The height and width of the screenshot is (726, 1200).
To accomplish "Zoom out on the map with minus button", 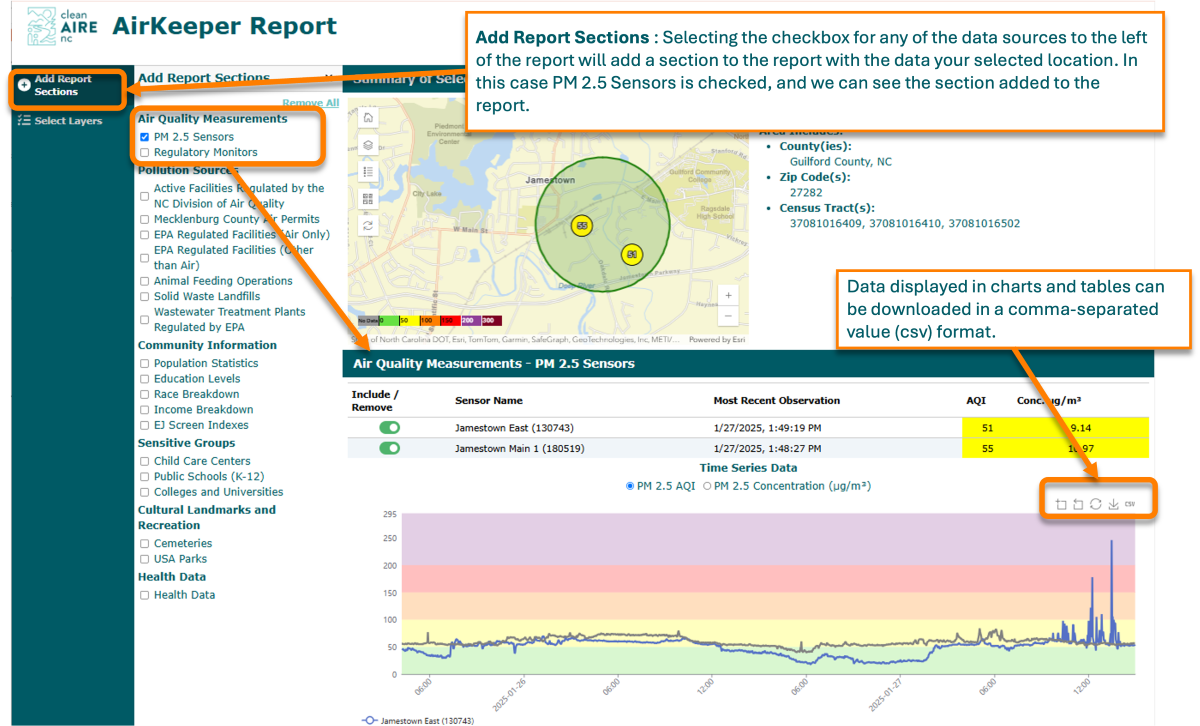I will 728,316.
